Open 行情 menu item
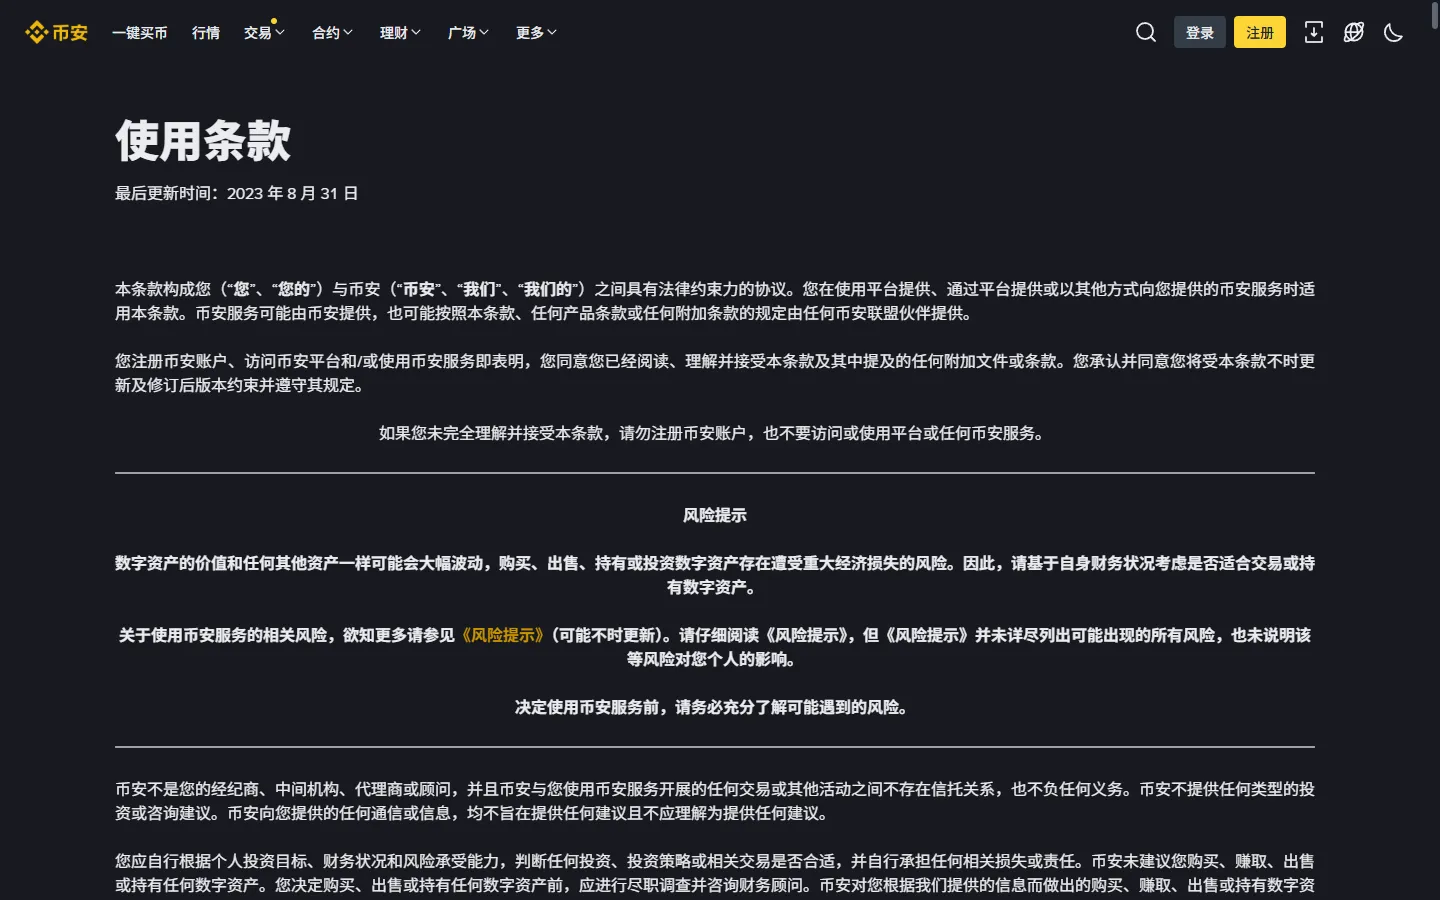The image size is (1440, 900). click(x=206, y=33)
